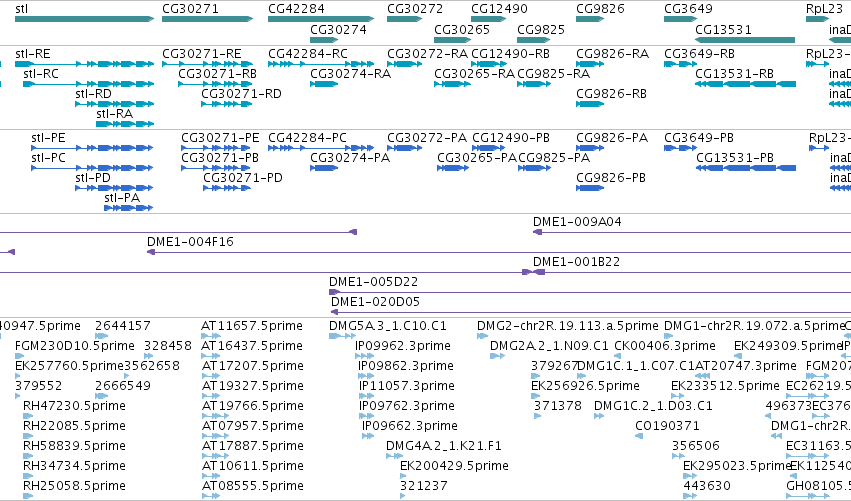Select protein stl-PD

point(93,178)
